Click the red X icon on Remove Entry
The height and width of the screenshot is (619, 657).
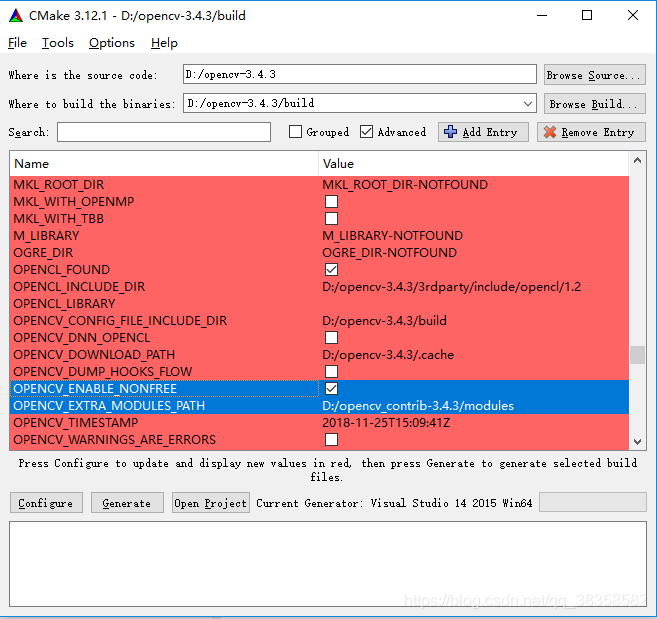pos(550,132)
